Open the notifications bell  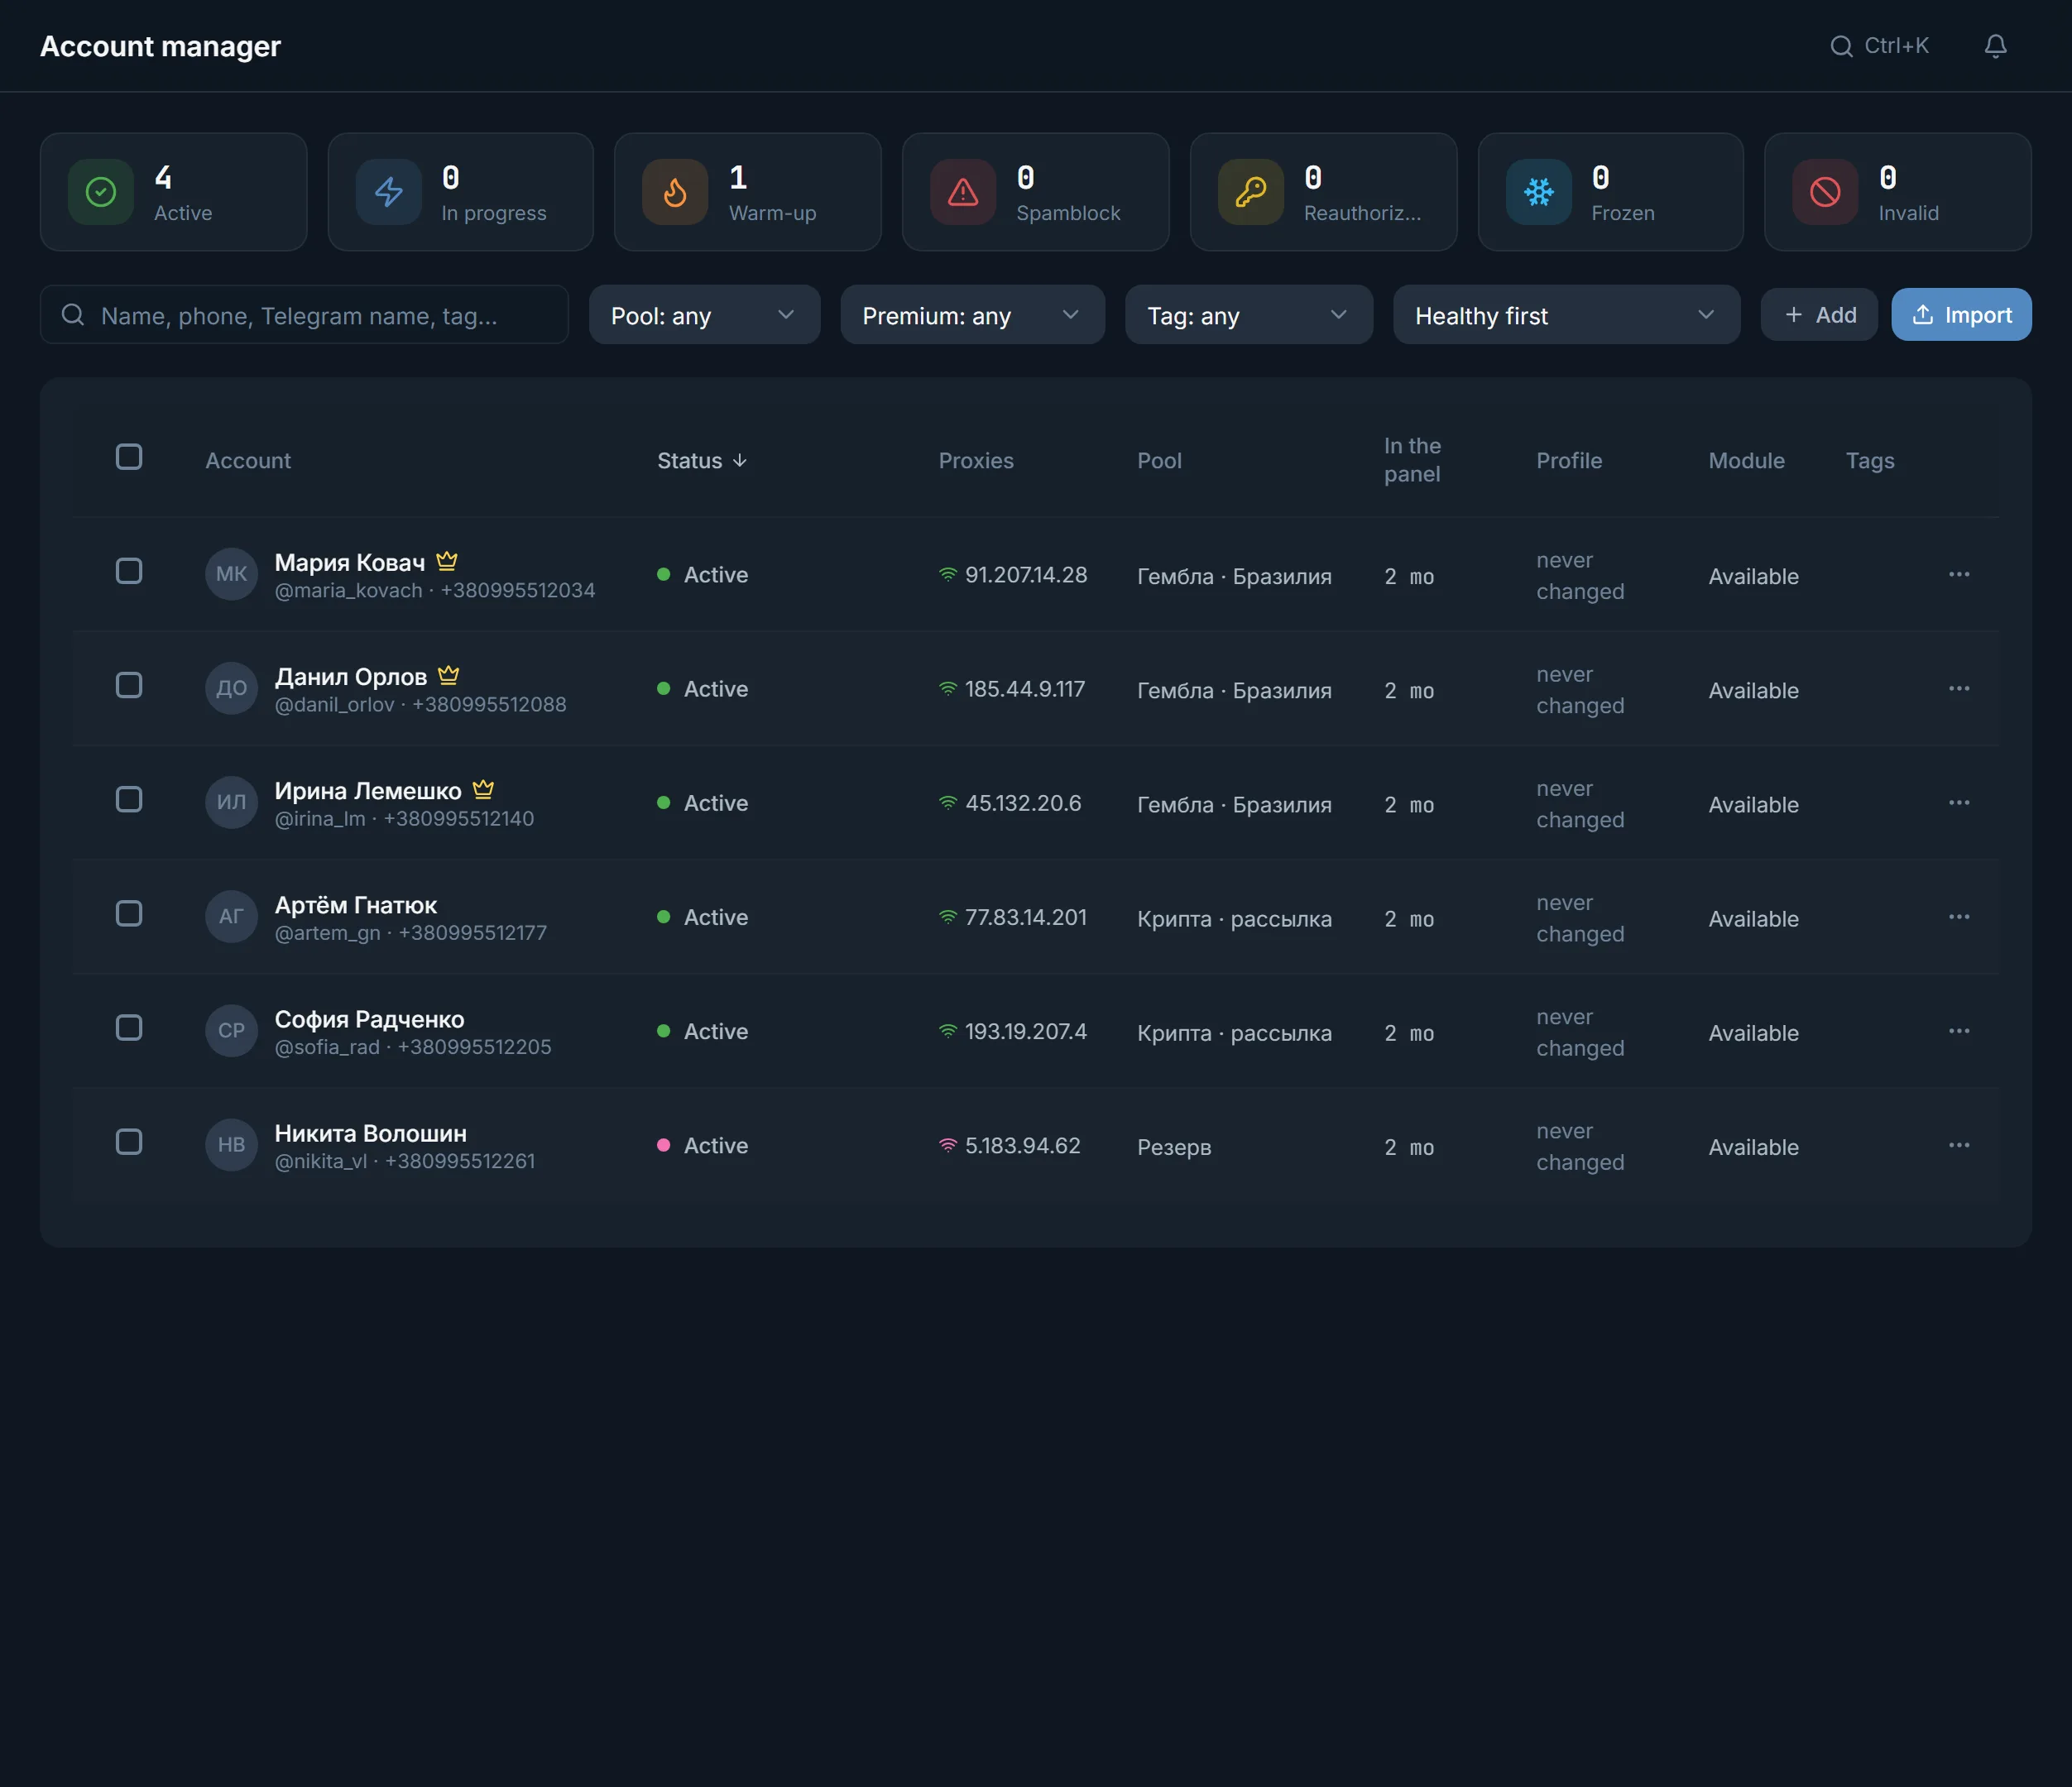(1995, 46)
